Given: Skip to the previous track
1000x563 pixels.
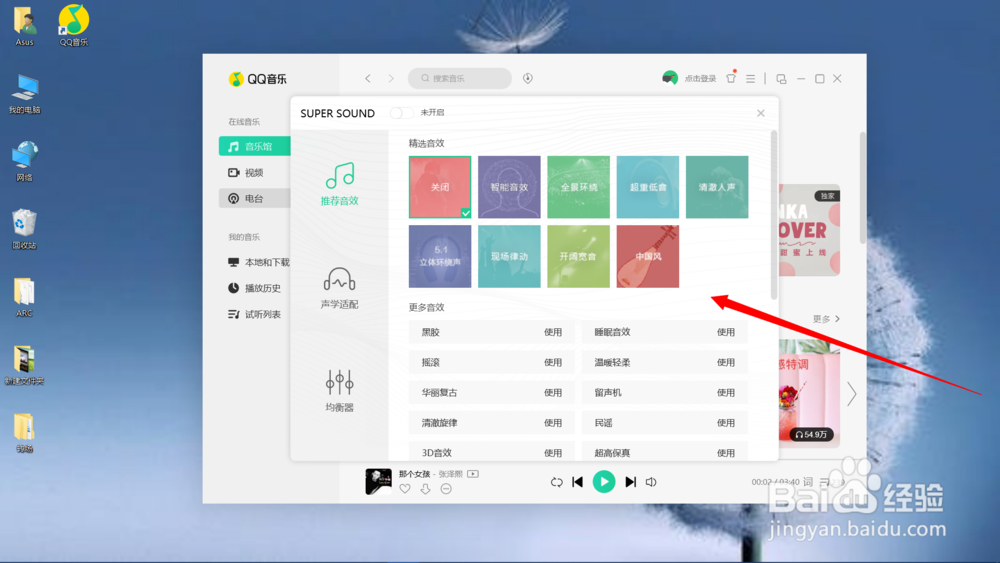Looking at the screenshot, I should 578,482.
